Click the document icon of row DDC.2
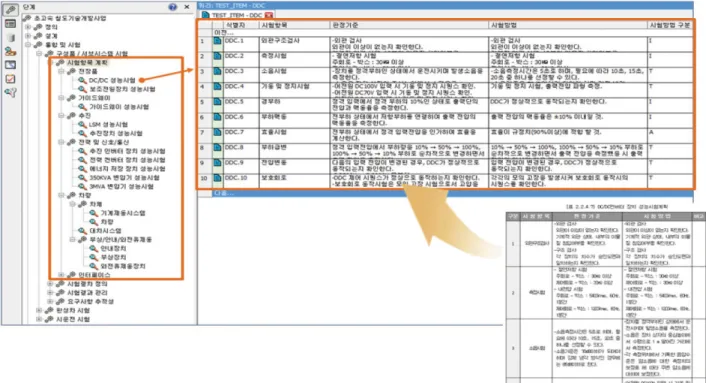This screenshot has height=383, width=706. [217, 56]
